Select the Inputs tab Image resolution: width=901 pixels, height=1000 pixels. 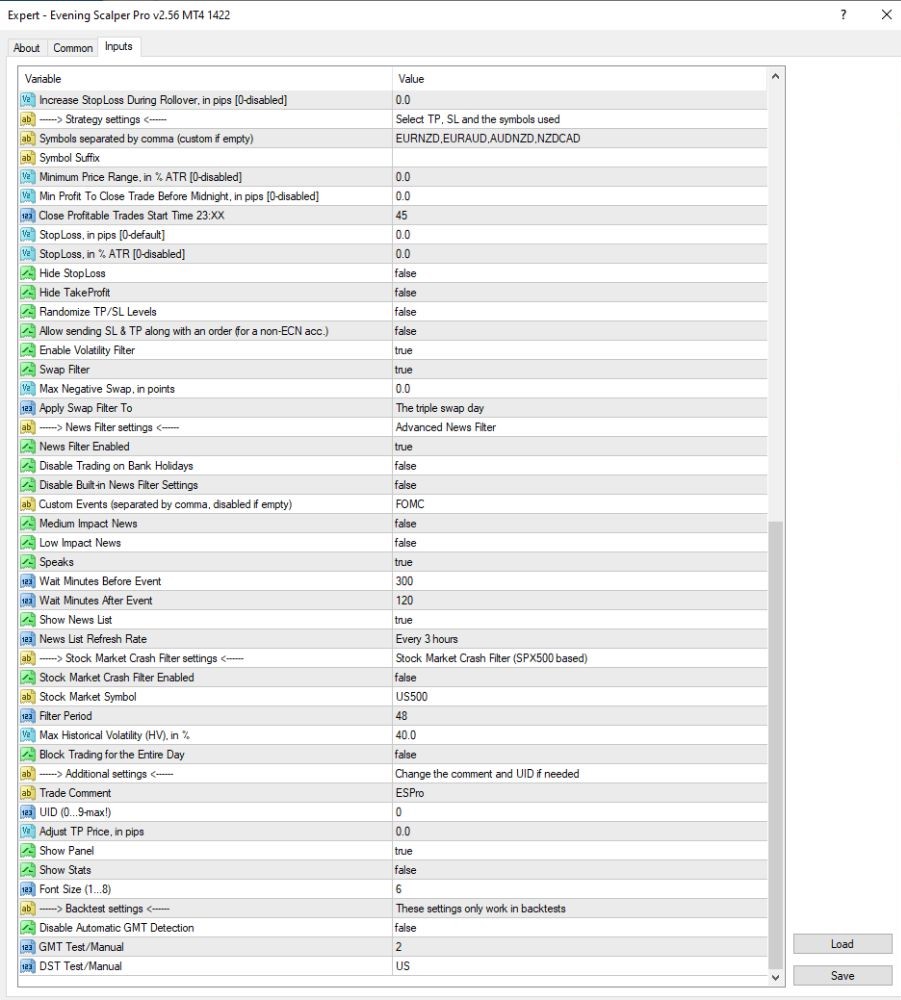click(119, 47)
